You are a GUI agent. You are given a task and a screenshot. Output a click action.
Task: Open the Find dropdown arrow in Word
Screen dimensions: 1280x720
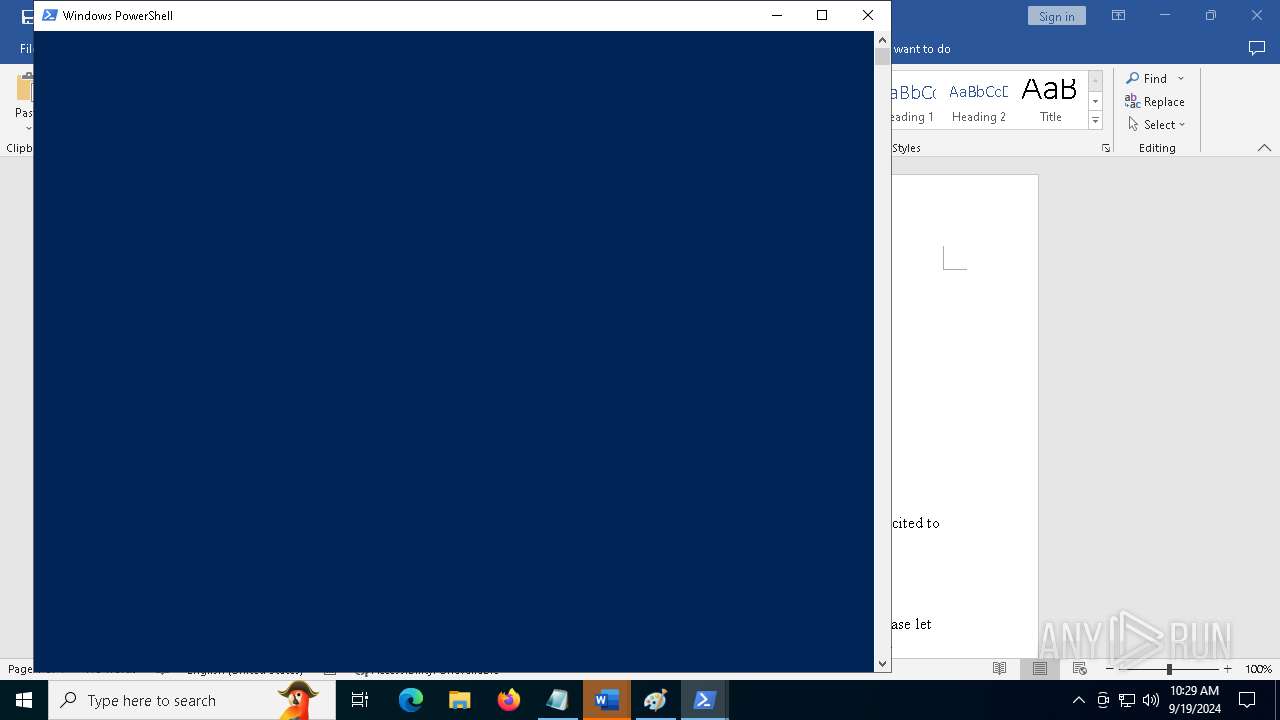[x=1180, y=78]
